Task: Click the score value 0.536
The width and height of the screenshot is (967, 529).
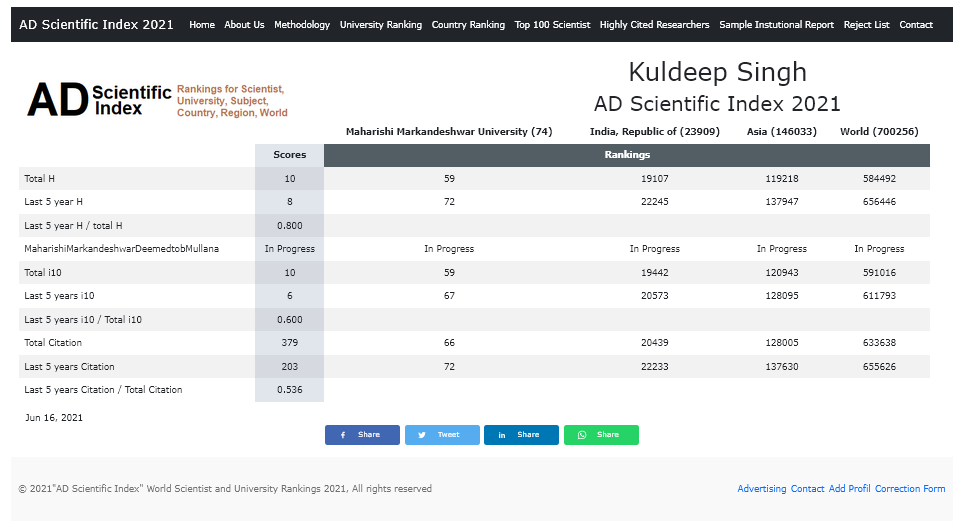Action: click(x=289, y=390)
